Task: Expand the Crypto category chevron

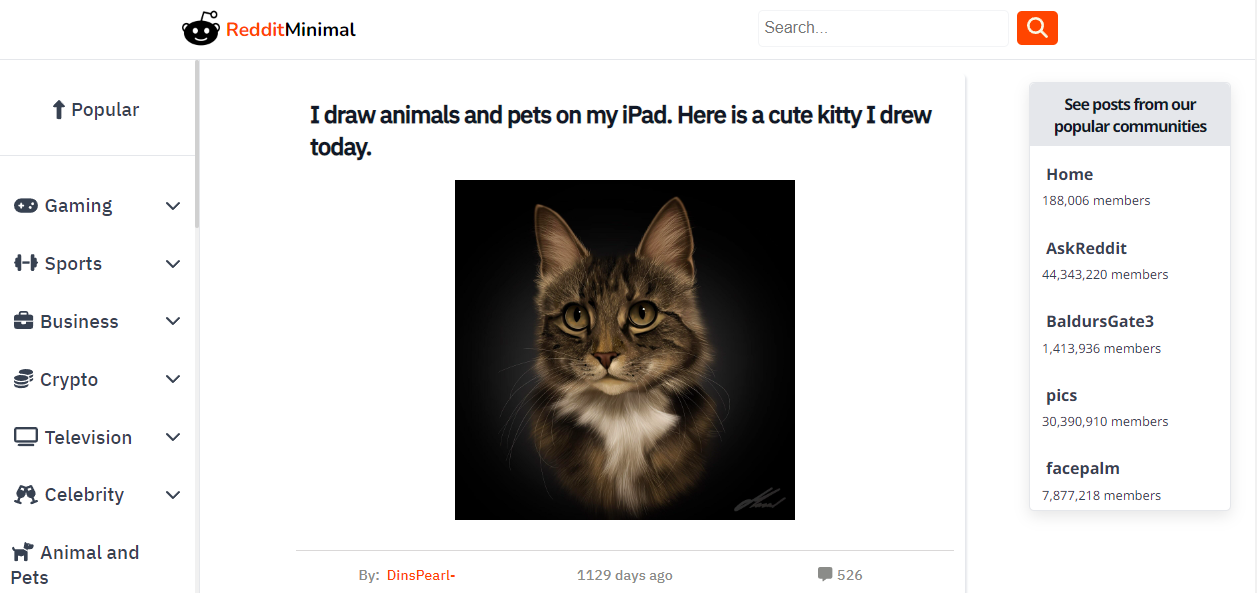Action: point(173,380)
